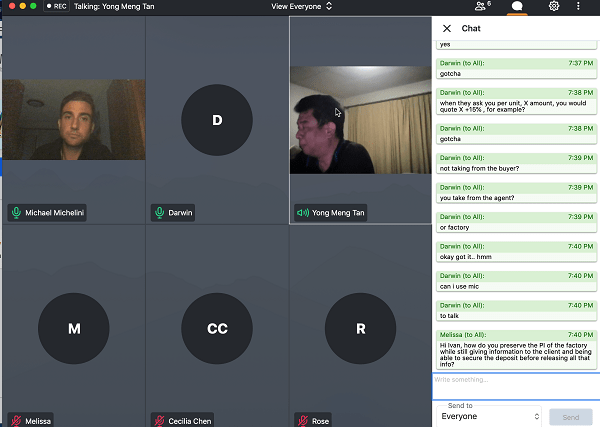The width and height of the screenshot is (600, 427).
Task: Open the three-dot more options menu
Action: [x=578, y=6]
